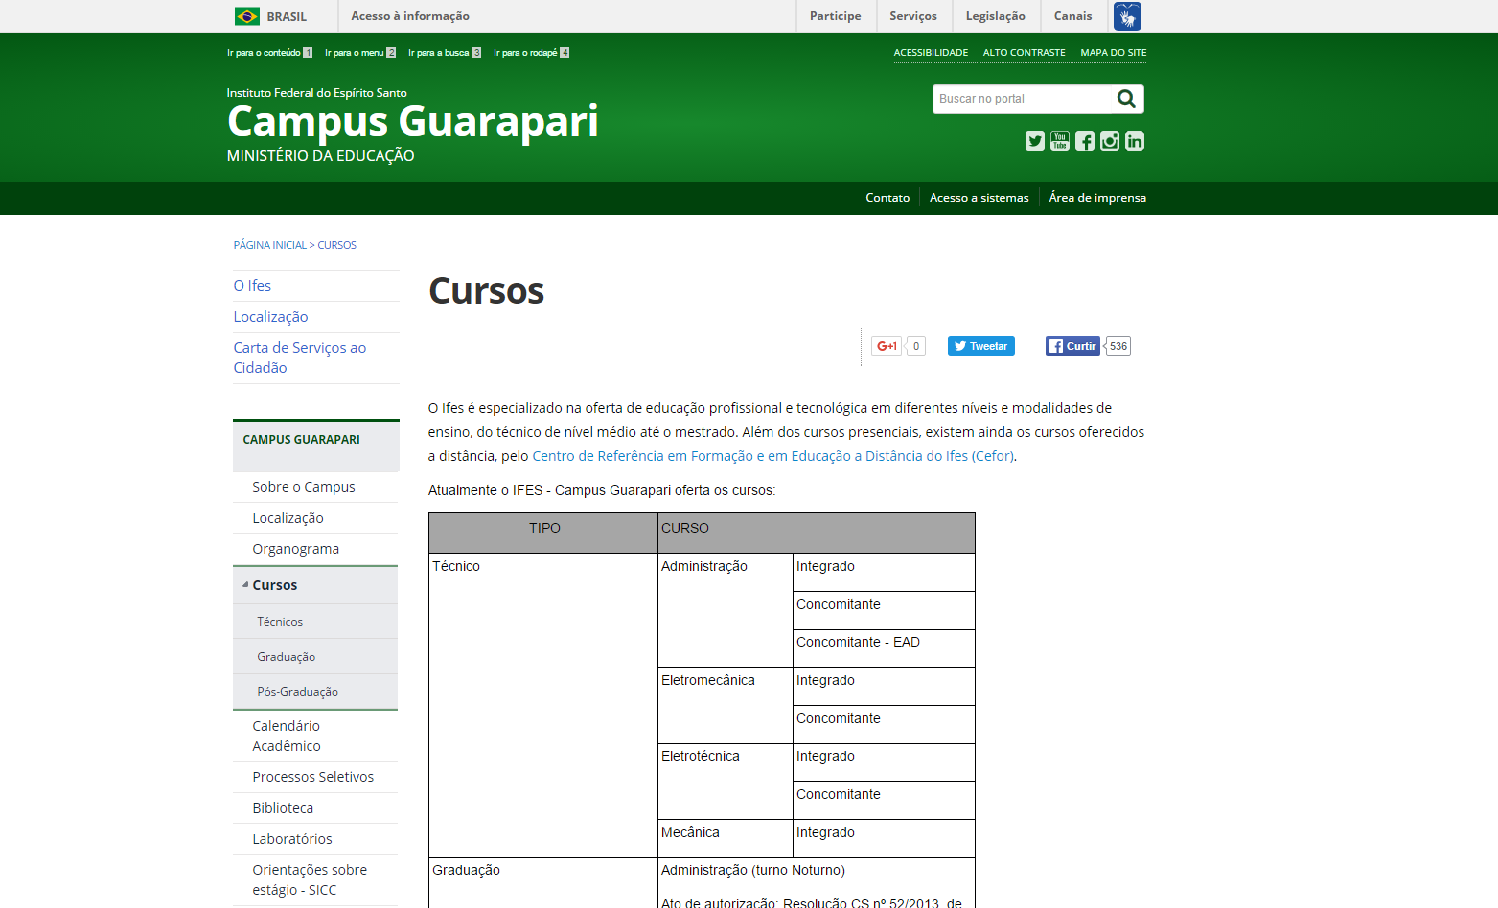The width and height of the screenshot is (1498, 908).
Task: Go to PÁGINA INICIAL breadcrumb
Action: point(270,245)
